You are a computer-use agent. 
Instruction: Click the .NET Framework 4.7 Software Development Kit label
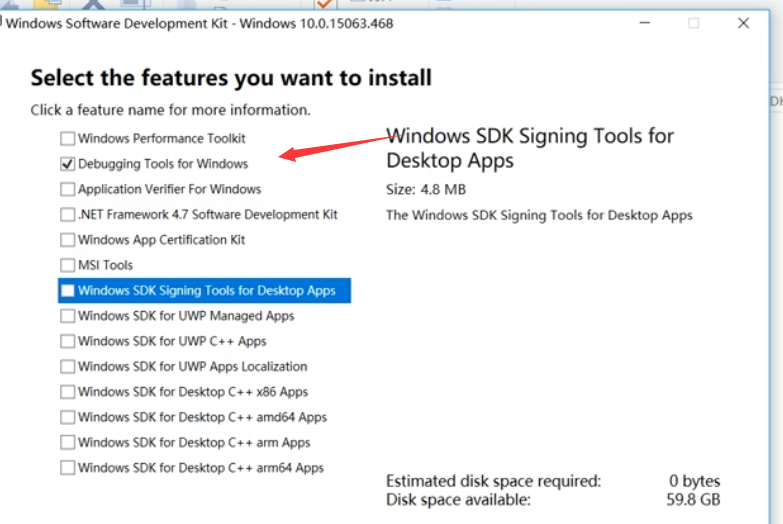(208, 215)
